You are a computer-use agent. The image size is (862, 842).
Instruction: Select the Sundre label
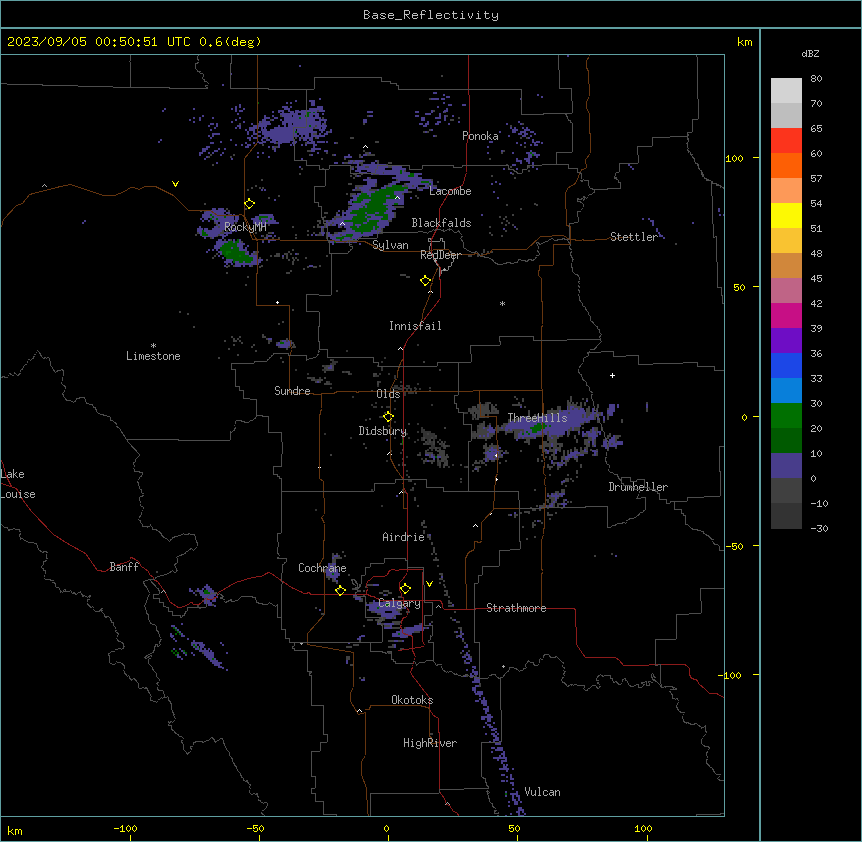point(292,391)
